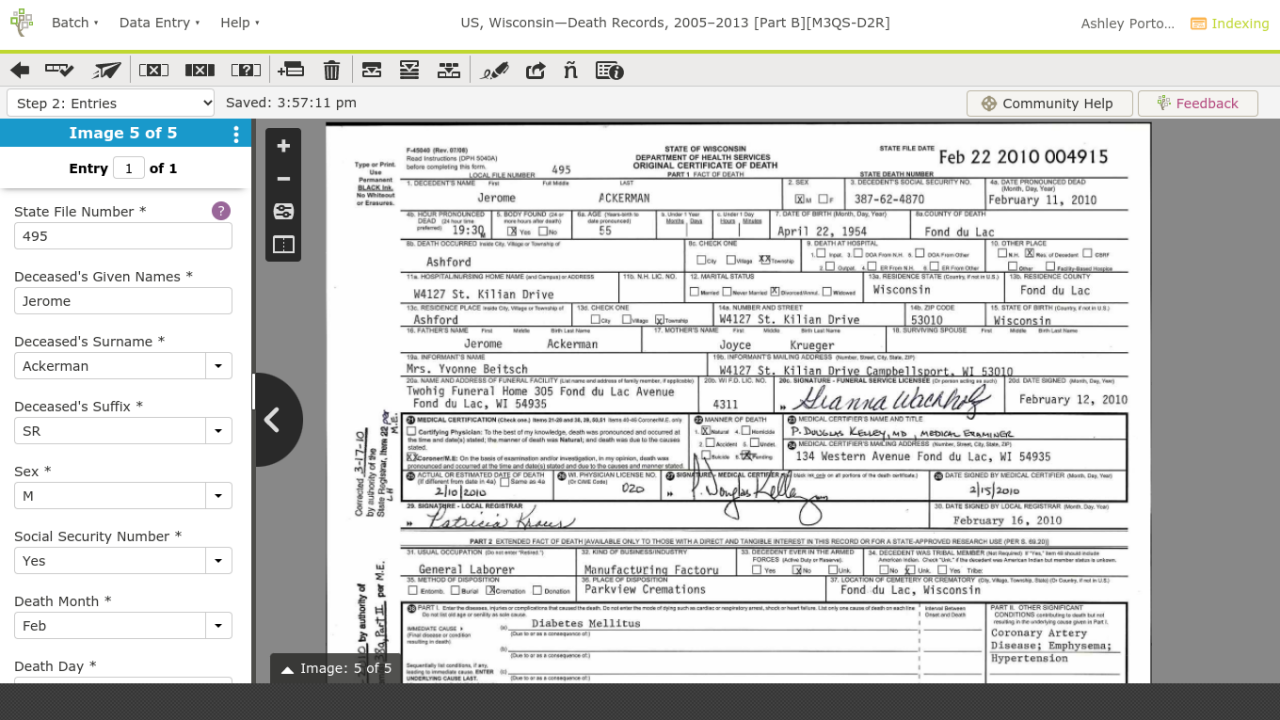Click the solid-filled bracketed X blank icon
This screenshot has height=720, width=1280.
[200, 70]
